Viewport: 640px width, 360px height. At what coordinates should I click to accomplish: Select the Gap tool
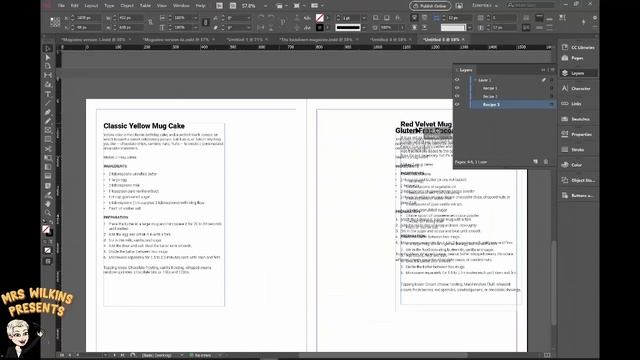[x=48, y=75]
